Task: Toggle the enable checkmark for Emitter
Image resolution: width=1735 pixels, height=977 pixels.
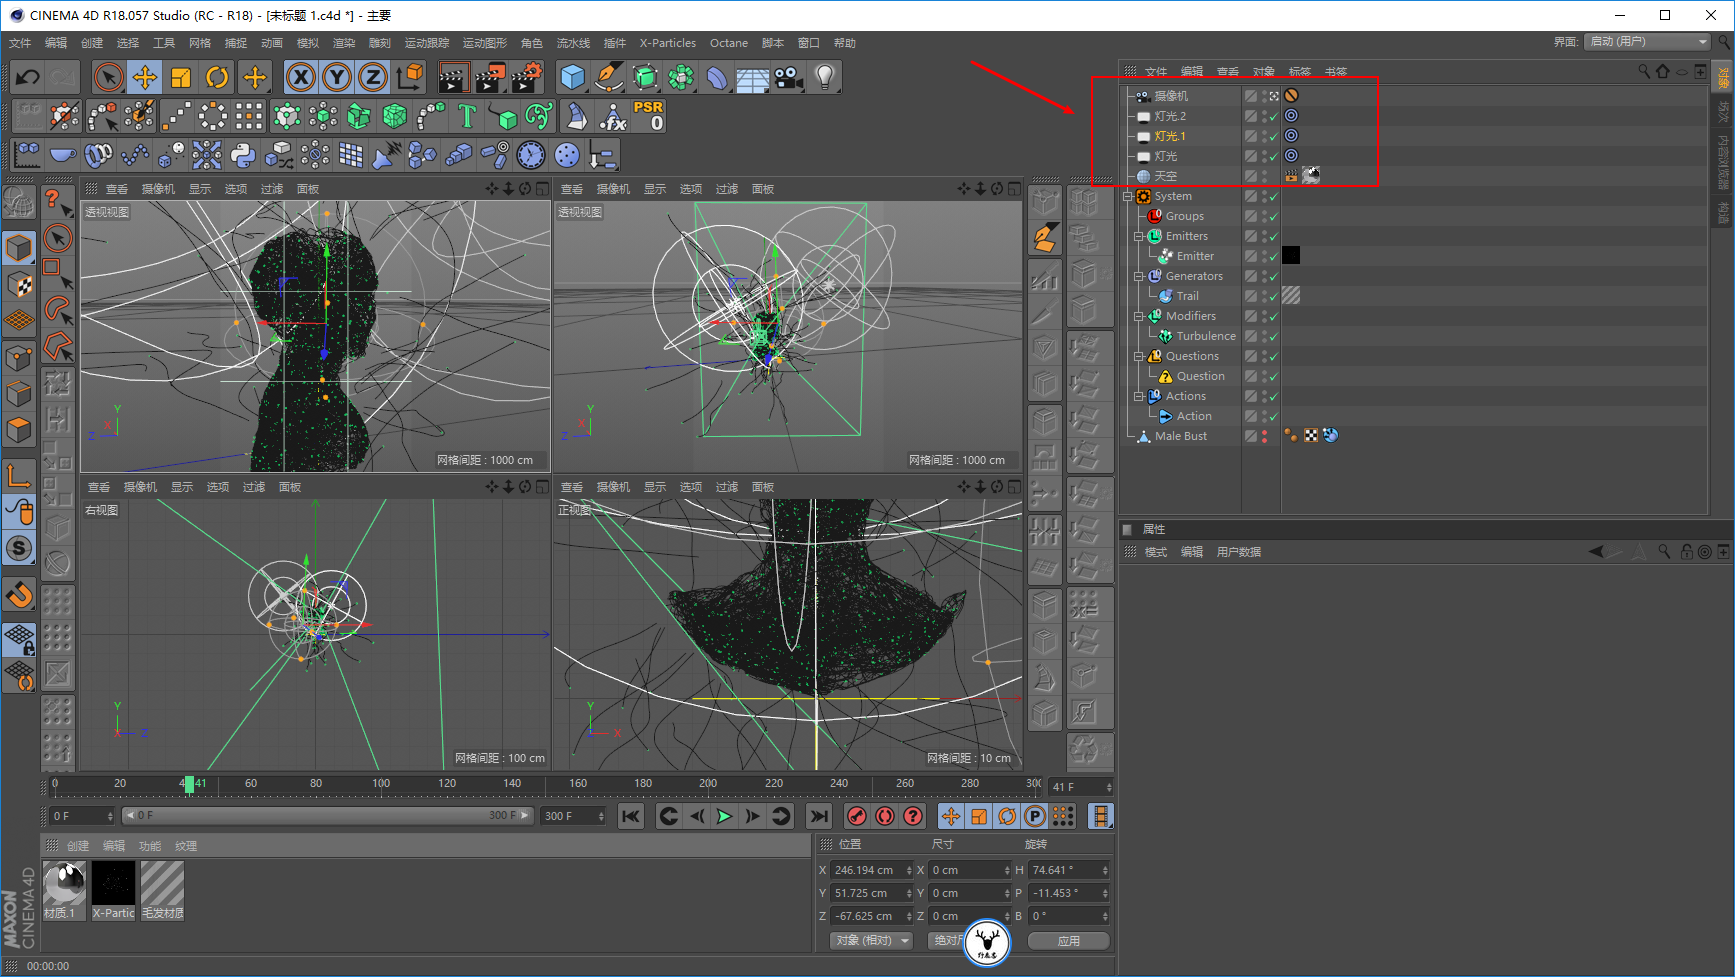Action: tap(1274, 256)
